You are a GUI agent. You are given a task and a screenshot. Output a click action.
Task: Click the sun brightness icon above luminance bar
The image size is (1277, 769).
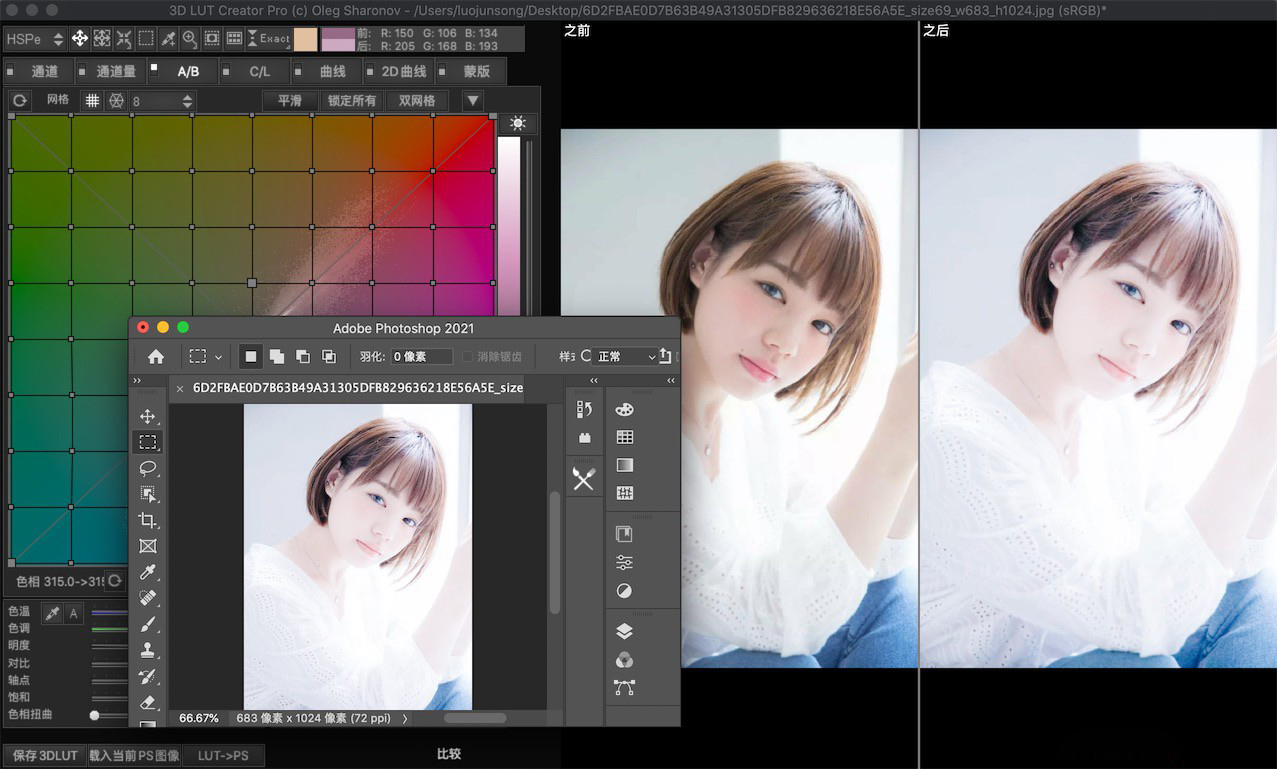pos(517,123)
